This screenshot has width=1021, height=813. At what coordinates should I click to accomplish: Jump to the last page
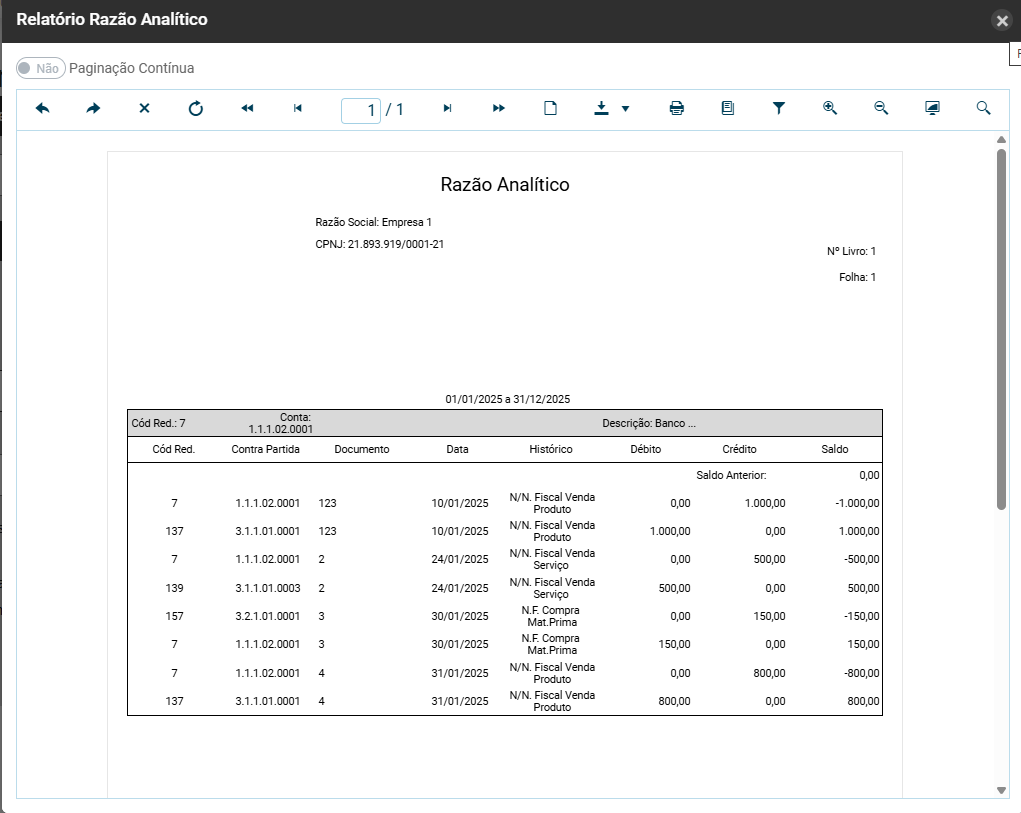click(x=499, y=109)
